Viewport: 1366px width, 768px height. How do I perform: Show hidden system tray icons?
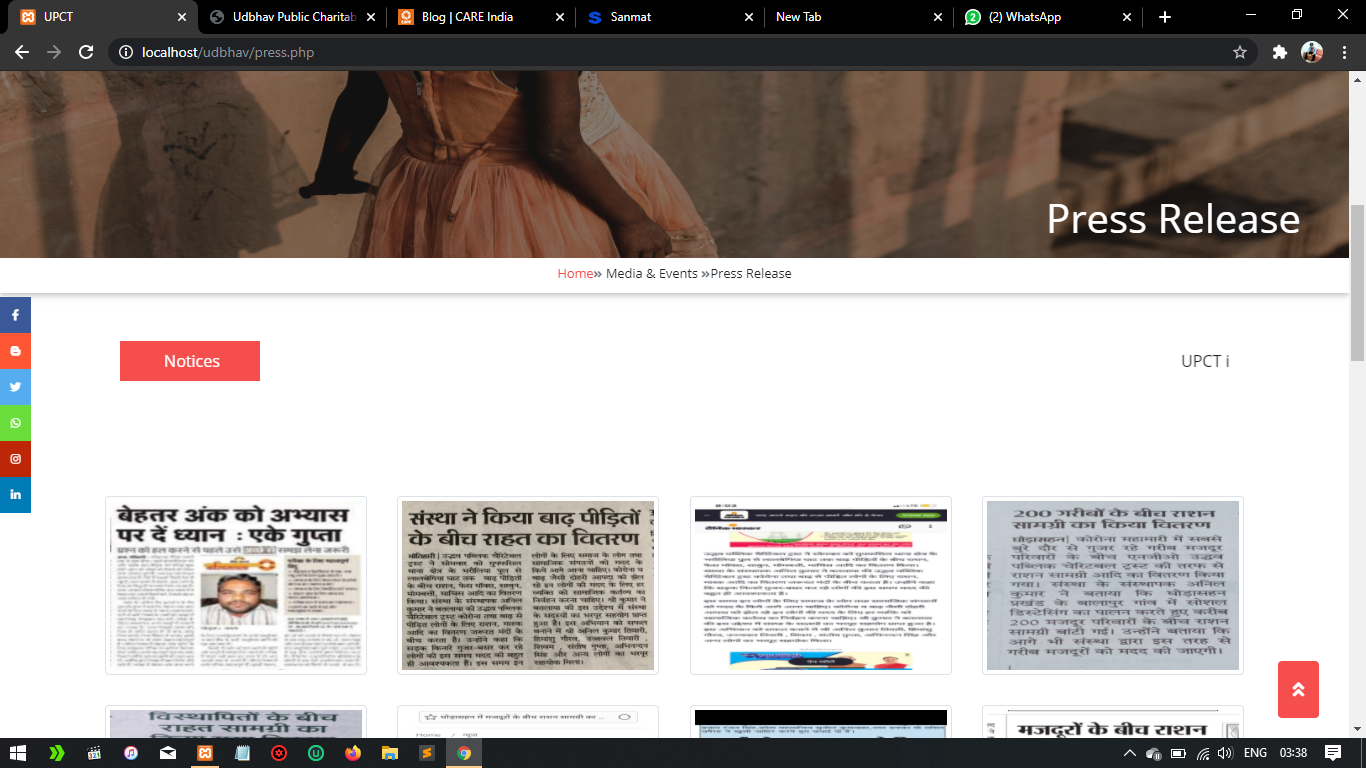pyautogui.click(x=1130, y=753)
